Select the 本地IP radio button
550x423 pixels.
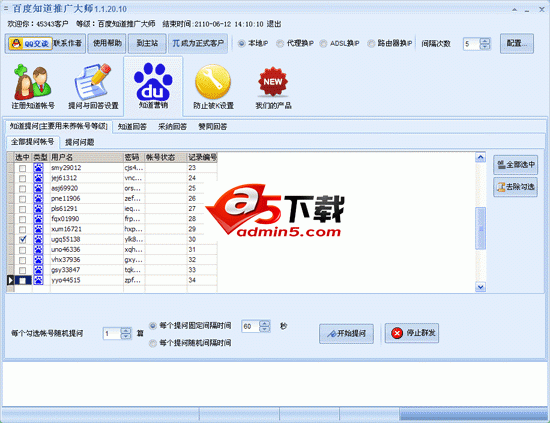point(241,43)
